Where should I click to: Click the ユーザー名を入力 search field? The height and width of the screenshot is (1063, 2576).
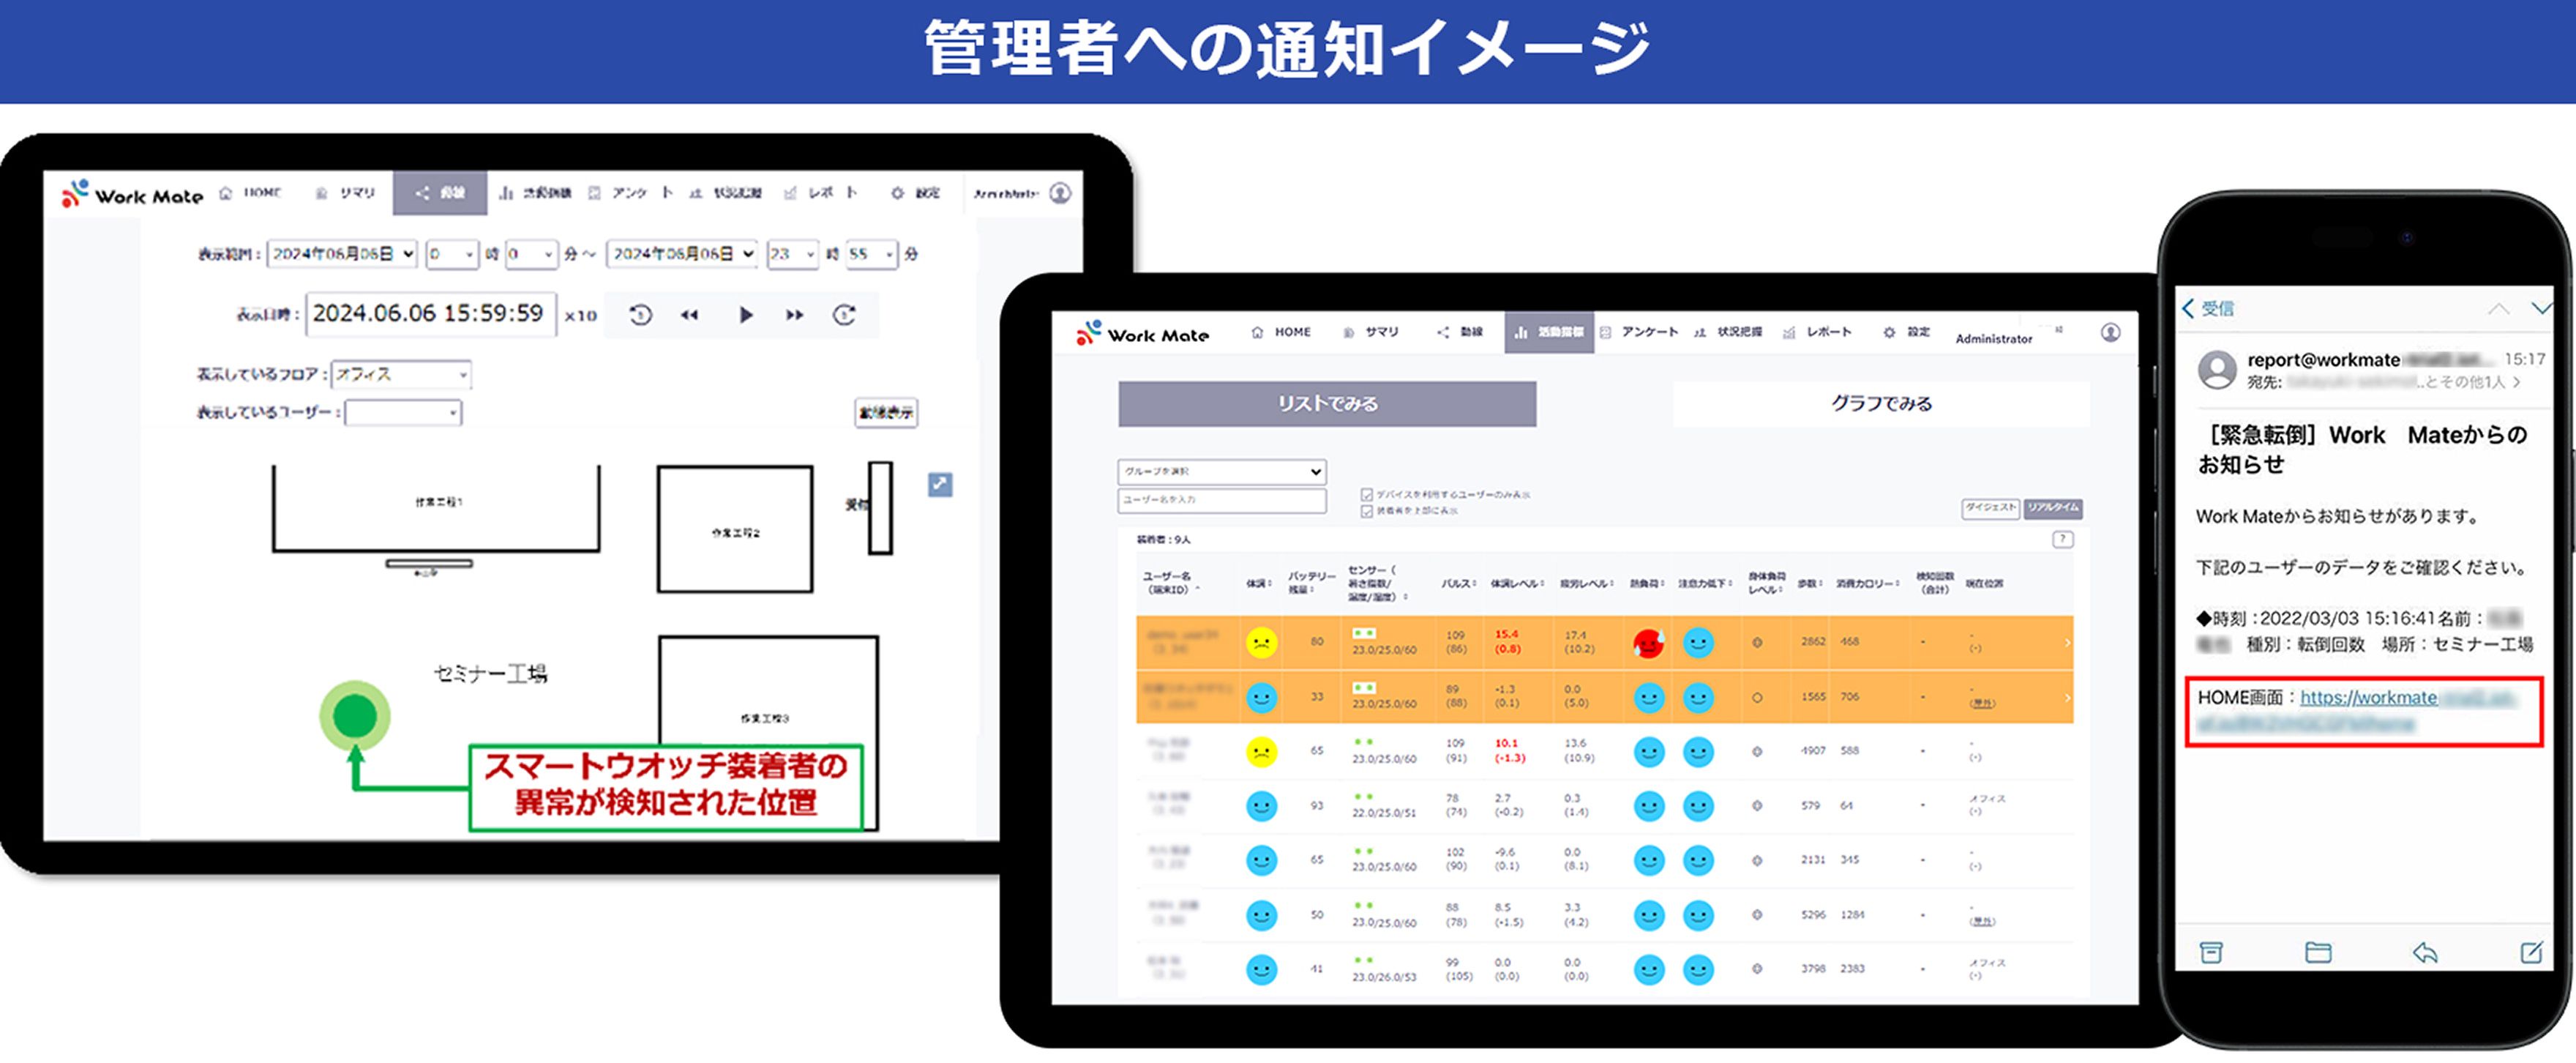pos(1222,500)
